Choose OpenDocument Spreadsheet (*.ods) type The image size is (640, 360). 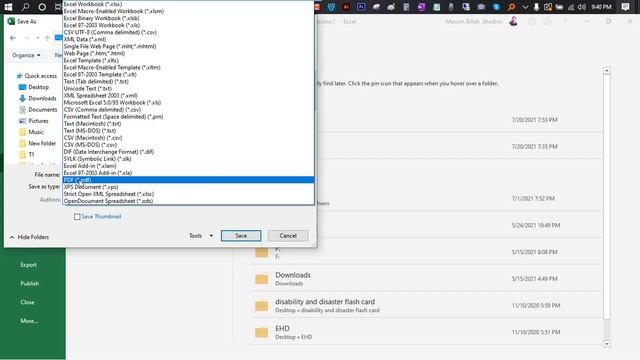[x=188, y=201]
